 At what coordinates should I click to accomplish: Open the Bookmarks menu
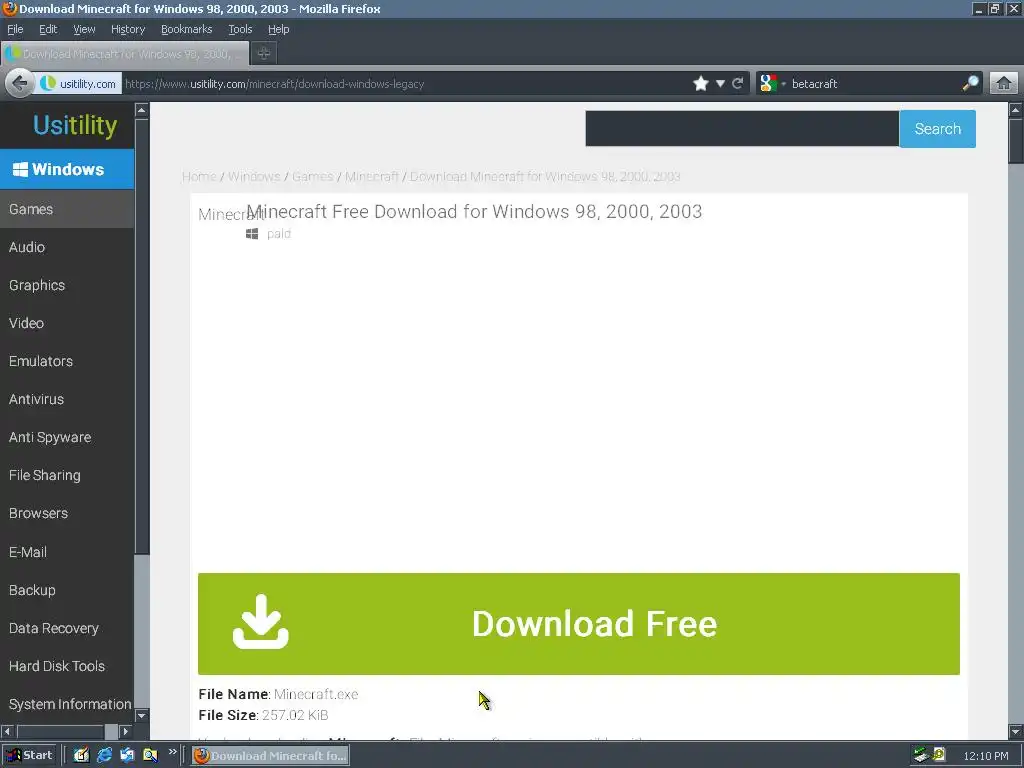[186, 29]
